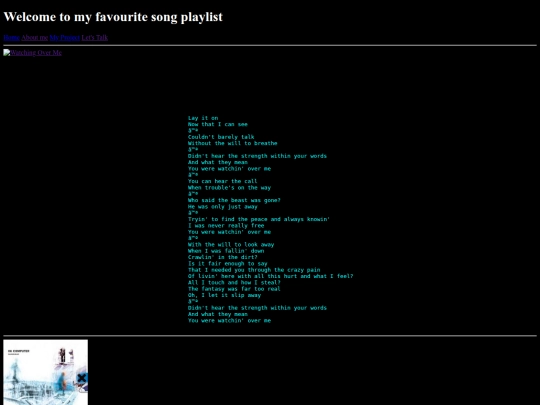Click the lyric 'Of livin' here with all this hurt'
The image size is (540, 405).
pyautogui.click(x=242, y=276)
